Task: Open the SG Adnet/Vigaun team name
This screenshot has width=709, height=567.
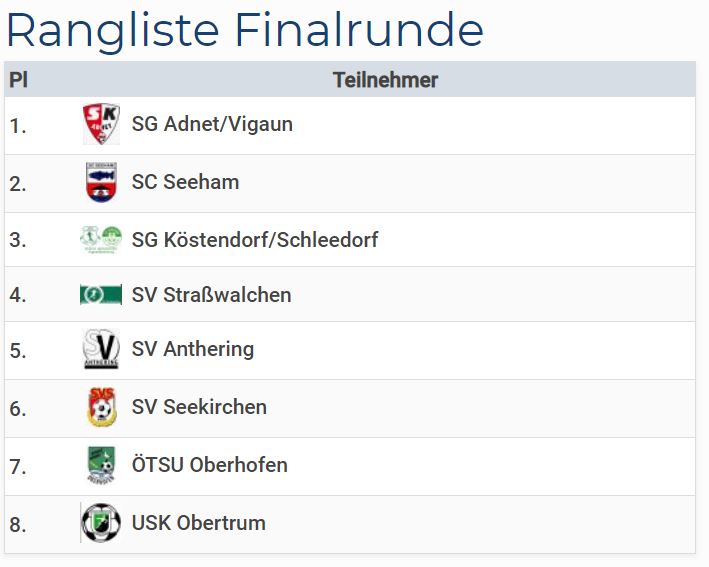Action: 212,125
